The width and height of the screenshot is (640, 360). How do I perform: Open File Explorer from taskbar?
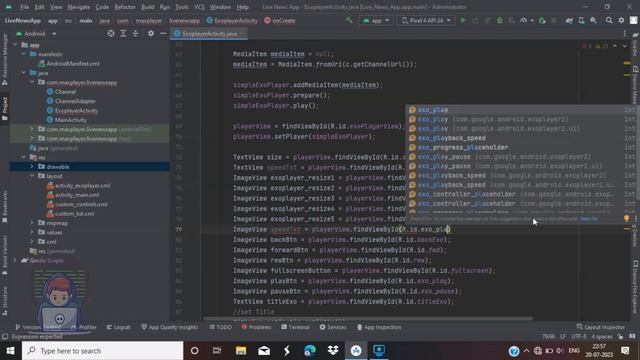pyautogui.click(x=241, y=351)
